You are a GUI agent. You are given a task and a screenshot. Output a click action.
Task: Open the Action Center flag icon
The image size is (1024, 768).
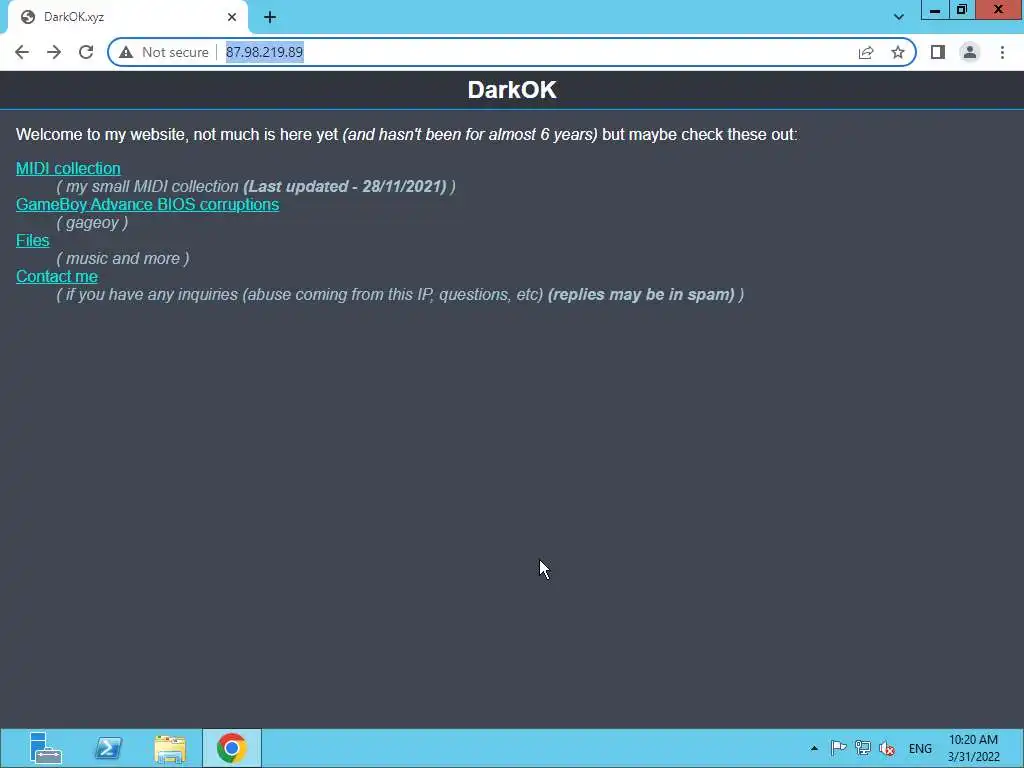pyautogui.click(x=839, y=748)
